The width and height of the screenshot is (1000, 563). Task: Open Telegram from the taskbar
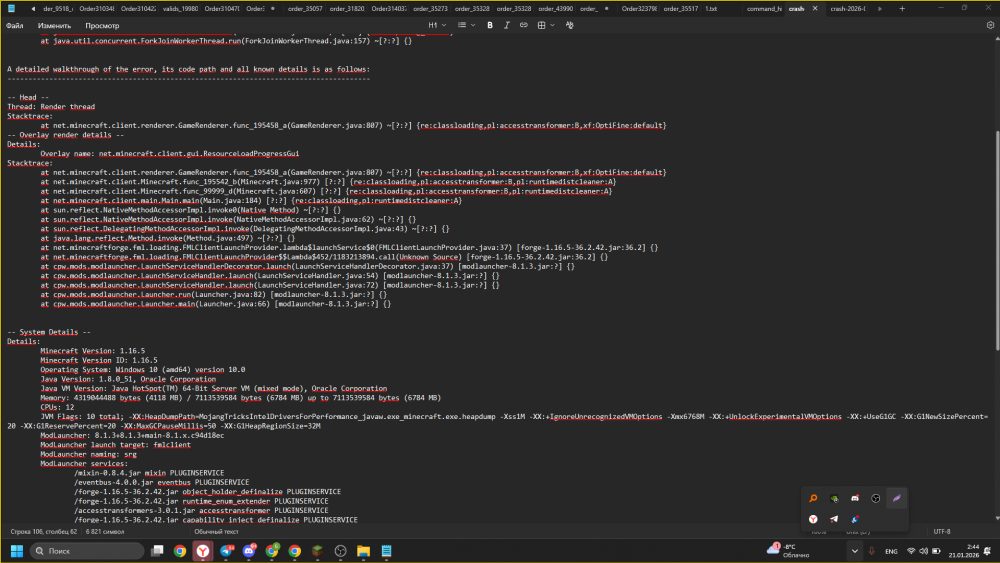click(x=226, y=551)
